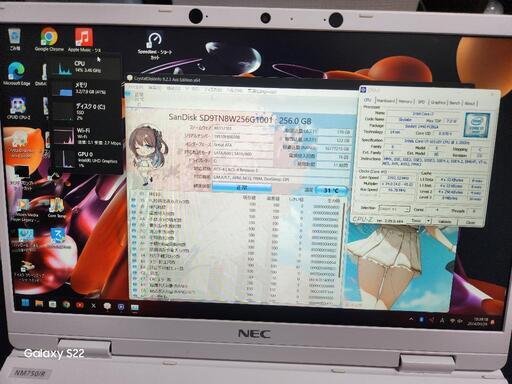Select the CPU entry in performance summary
Viewport: 512px width, 384px height.
point(86,67)
